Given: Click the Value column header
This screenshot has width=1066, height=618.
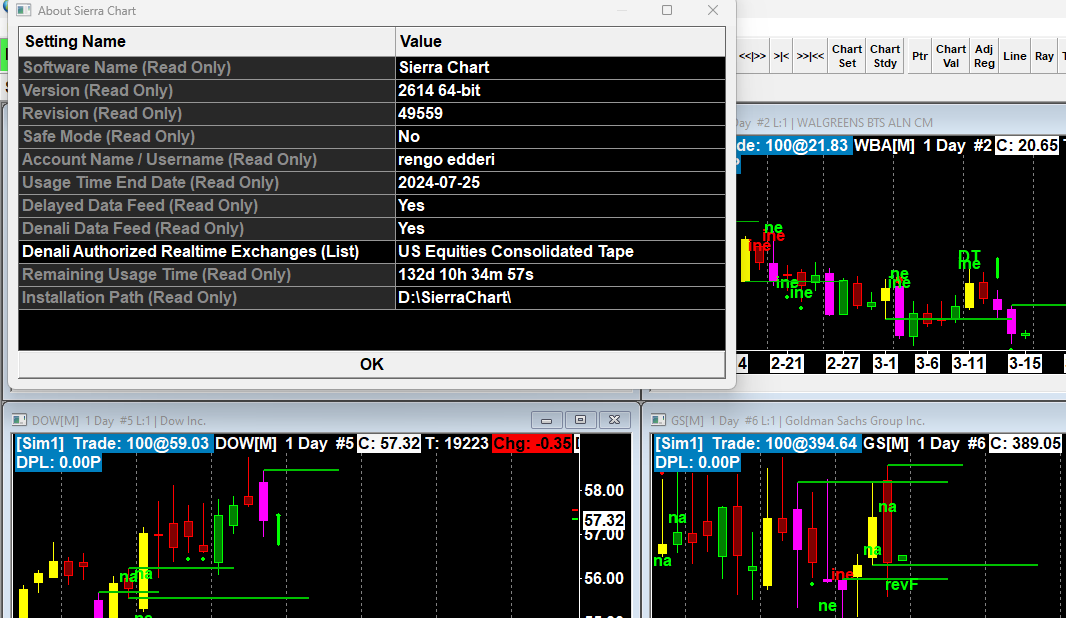Looking at the screenshot, I should pyautogui.click(x=560, y=41).
